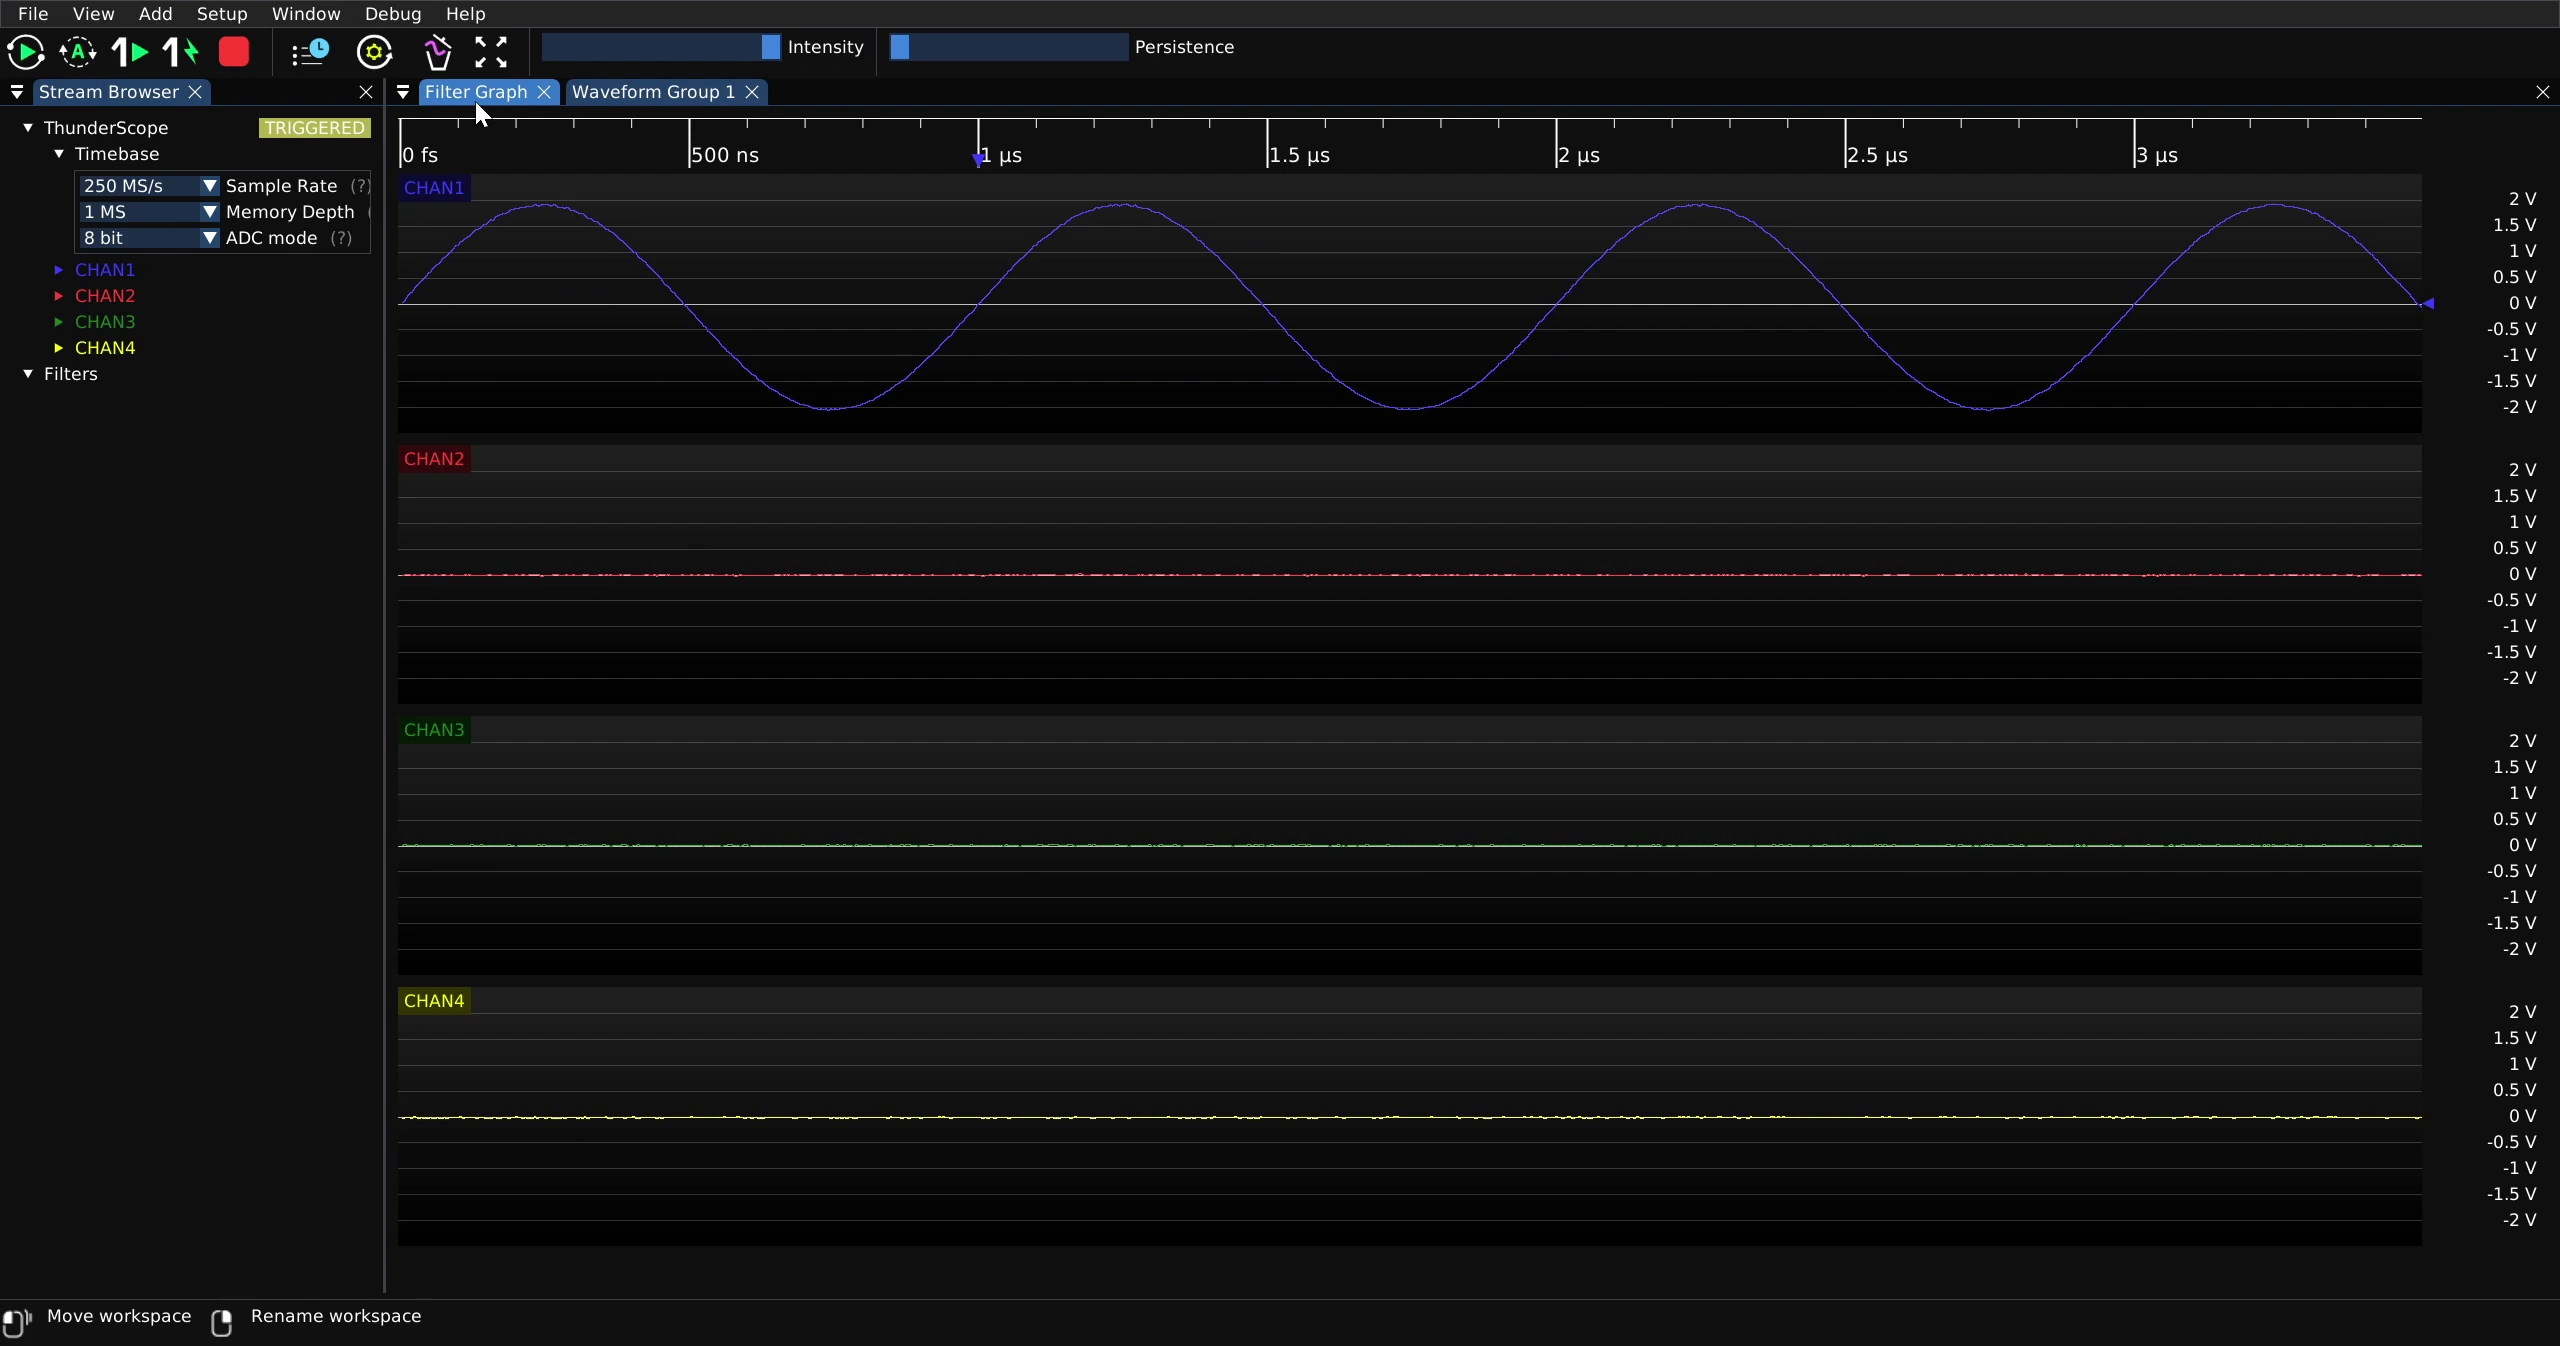This screenshot has height=1346, width=2560.
Task: Close the Filter Graph tab
Action: [544, 92]
